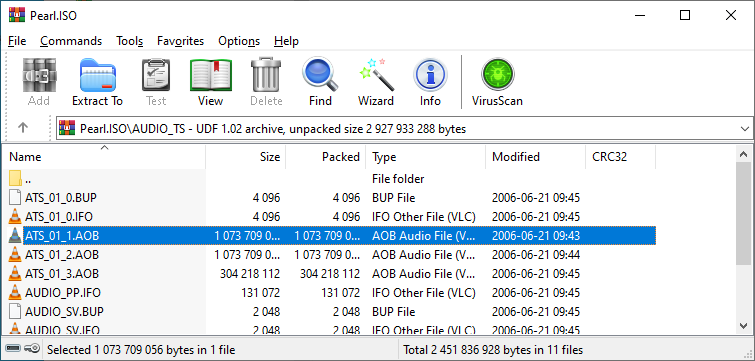Click the drive icon in status bar
The height and width of the screenshot is (361, 755).
(13, 348)
